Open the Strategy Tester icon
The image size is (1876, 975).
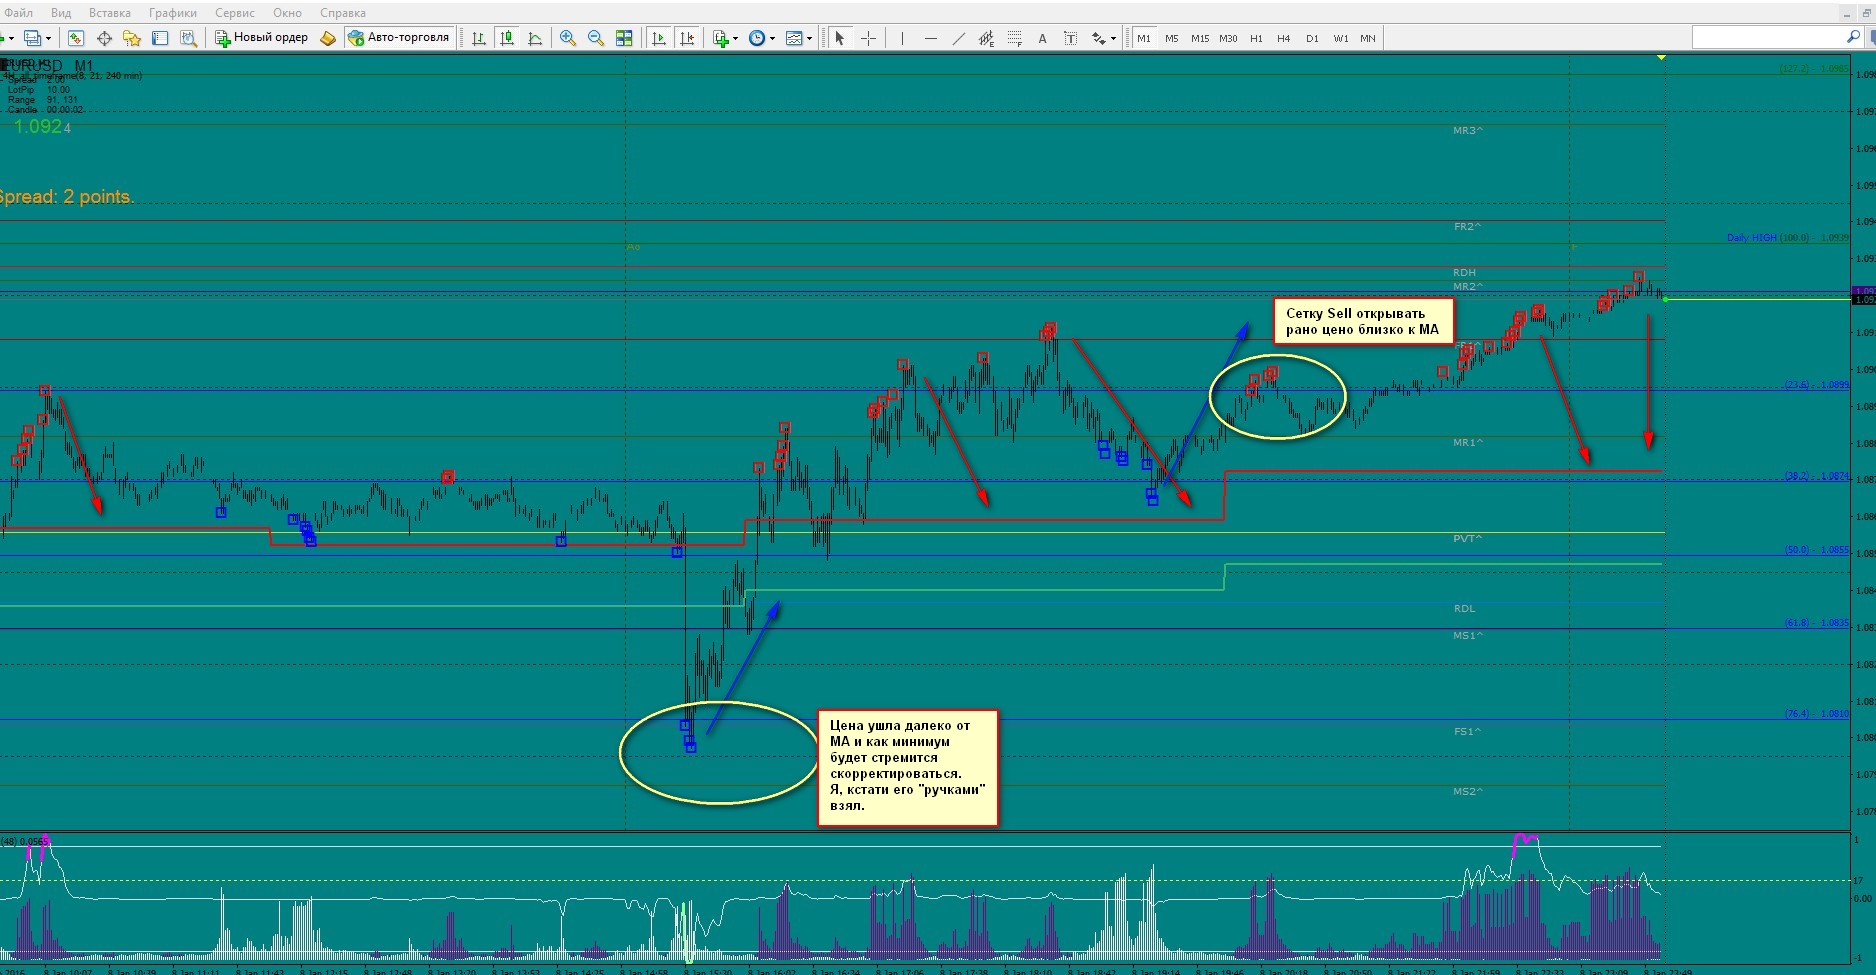(188, 38)
